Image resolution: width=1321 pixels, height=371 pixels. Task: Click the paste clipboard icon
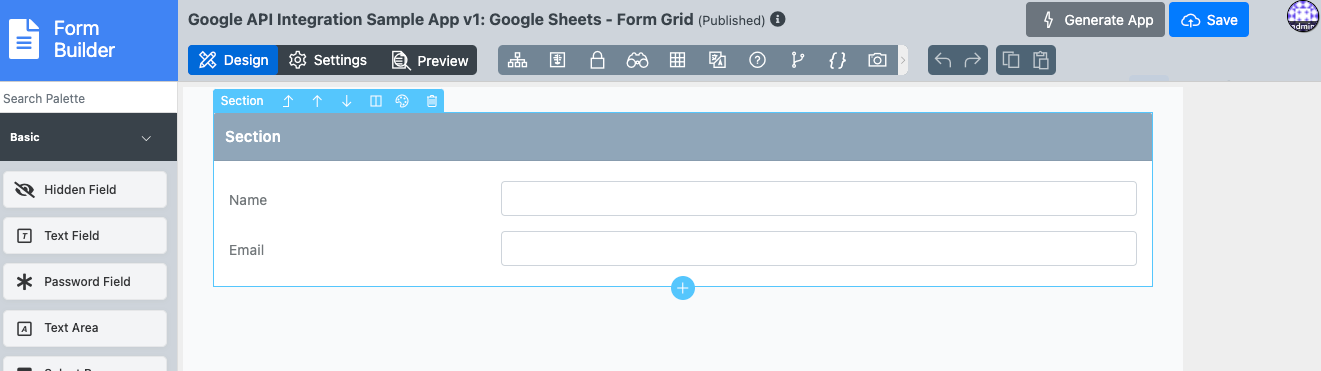(x=1041, y=60)
